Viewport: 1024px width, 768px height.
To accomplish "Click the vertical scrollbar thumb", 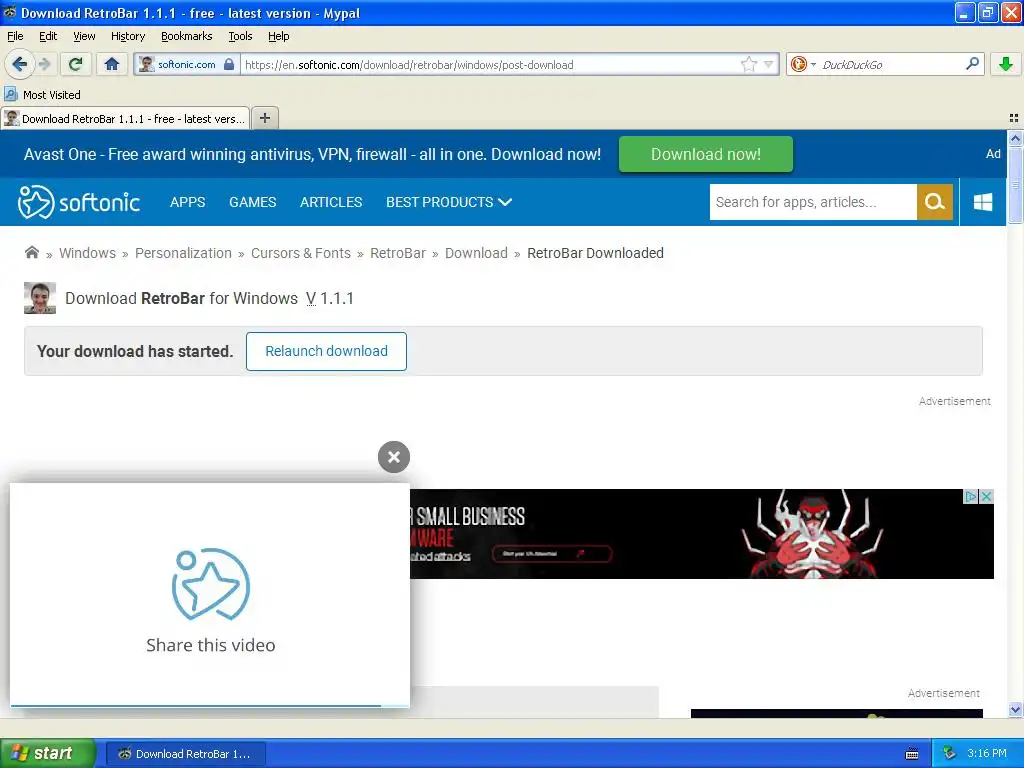I will (1015, 185).
